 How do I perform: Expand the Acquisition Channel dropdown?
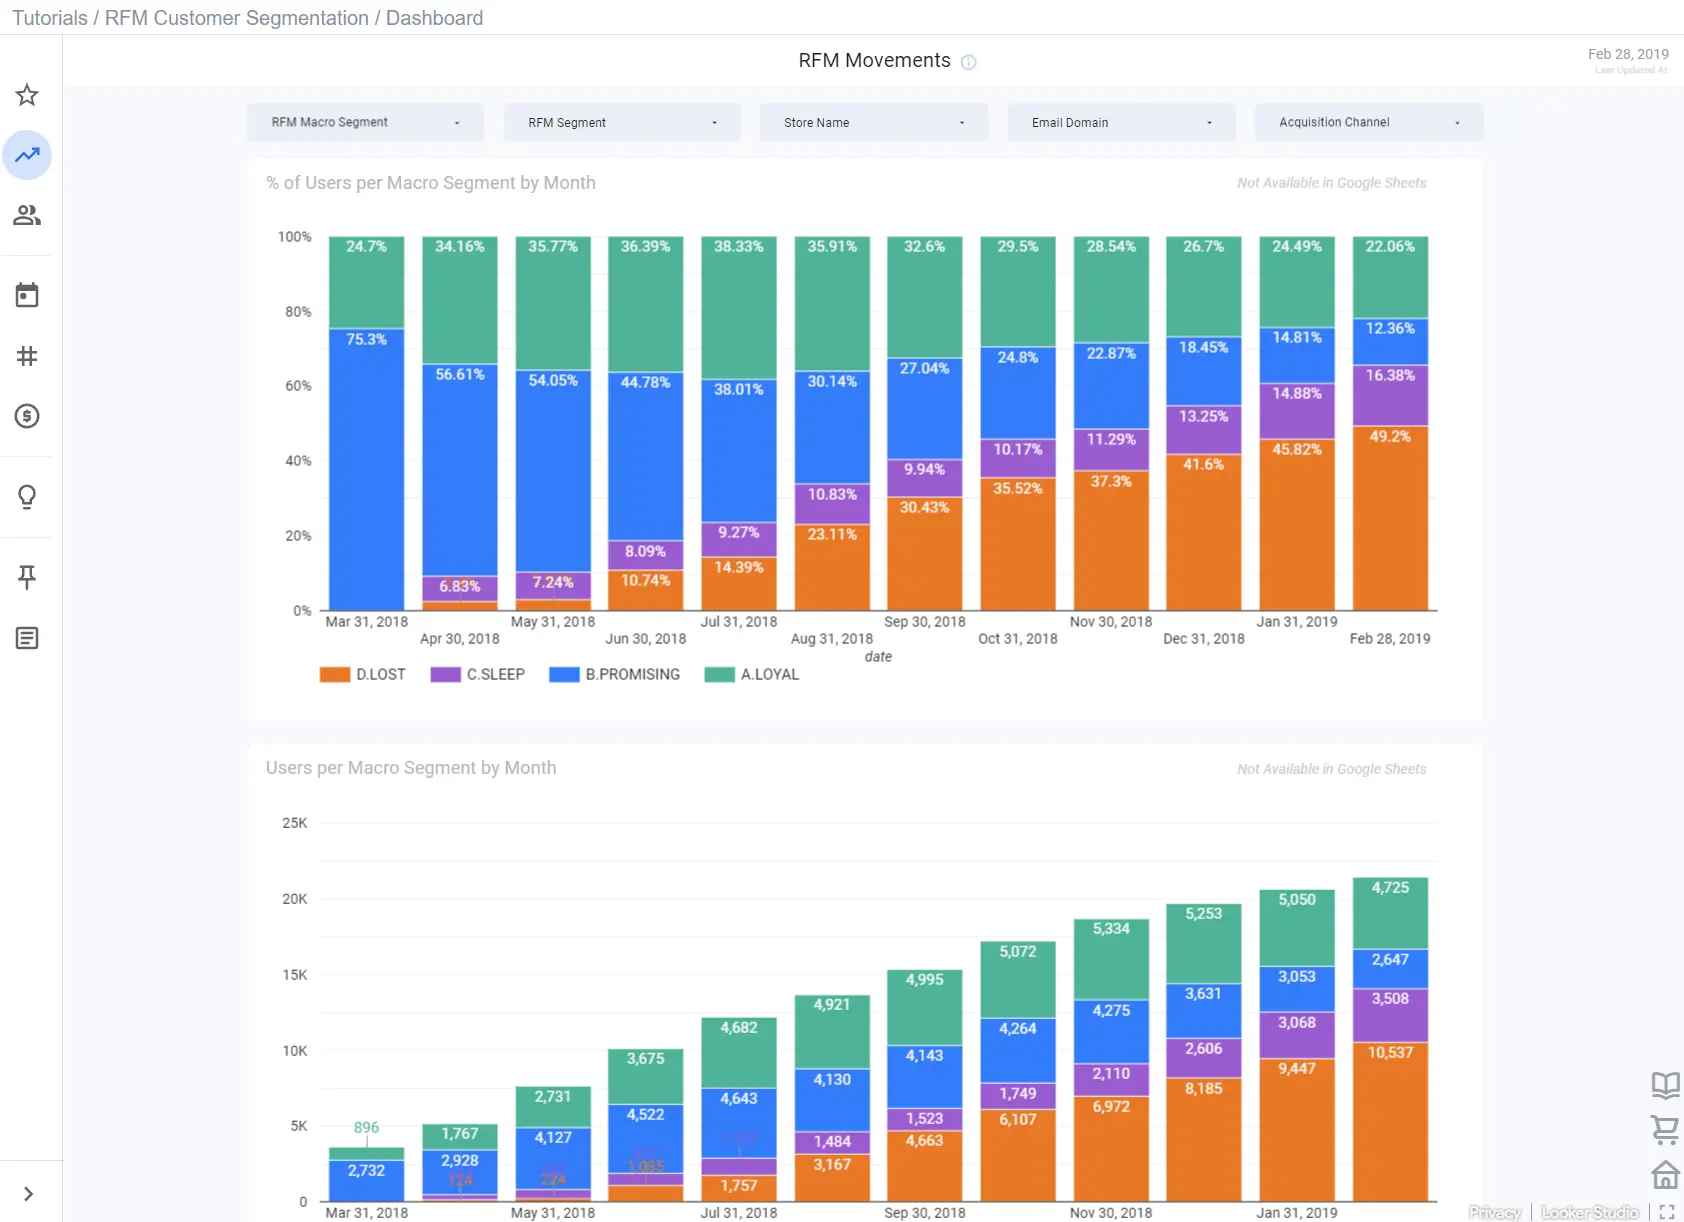tap(1369, 122)
